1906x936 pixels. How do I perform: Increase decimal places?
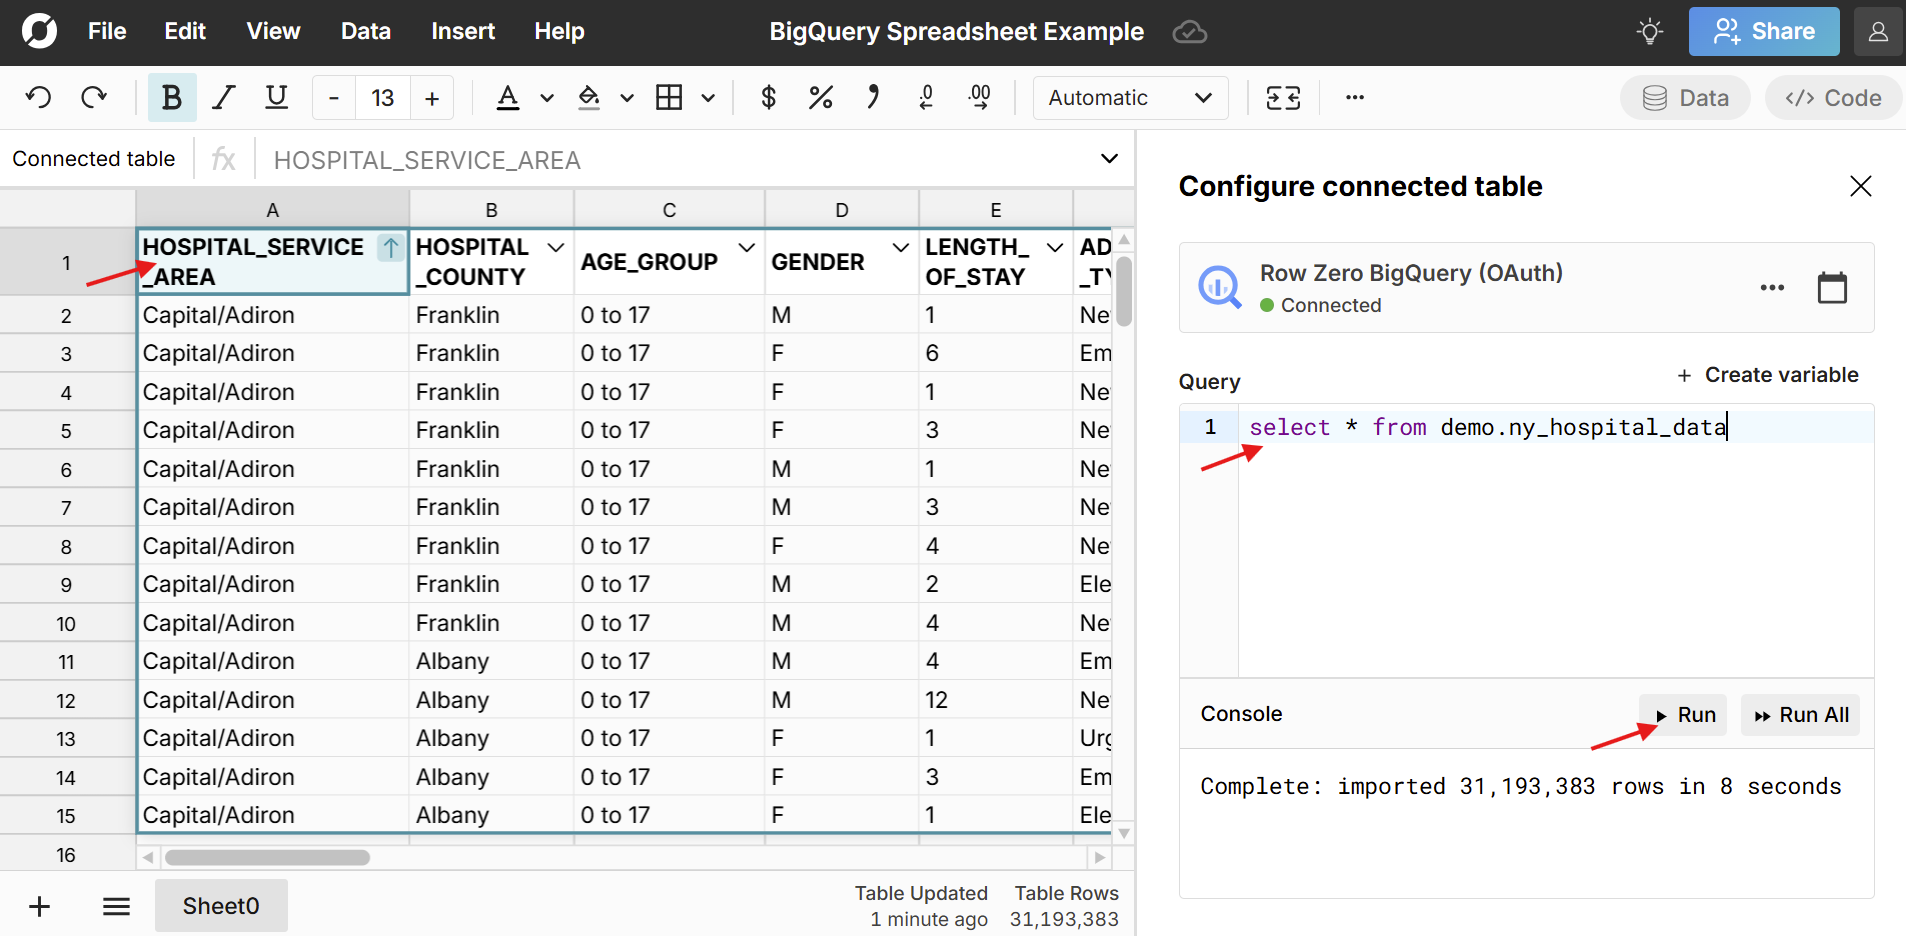pyautogui.click(x=980, y=97)
